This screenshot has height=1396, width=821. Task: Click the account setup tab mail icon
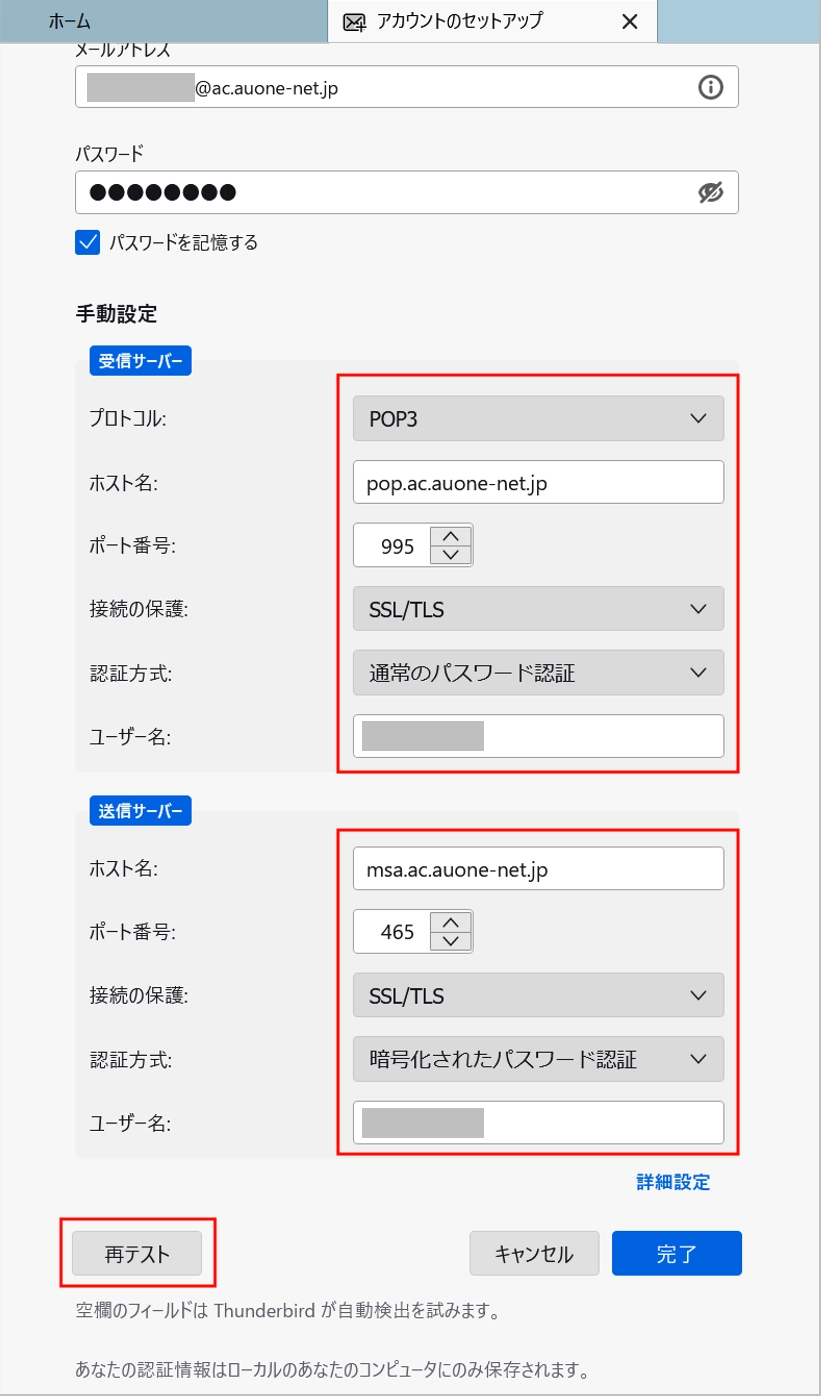tap(352, 22)
